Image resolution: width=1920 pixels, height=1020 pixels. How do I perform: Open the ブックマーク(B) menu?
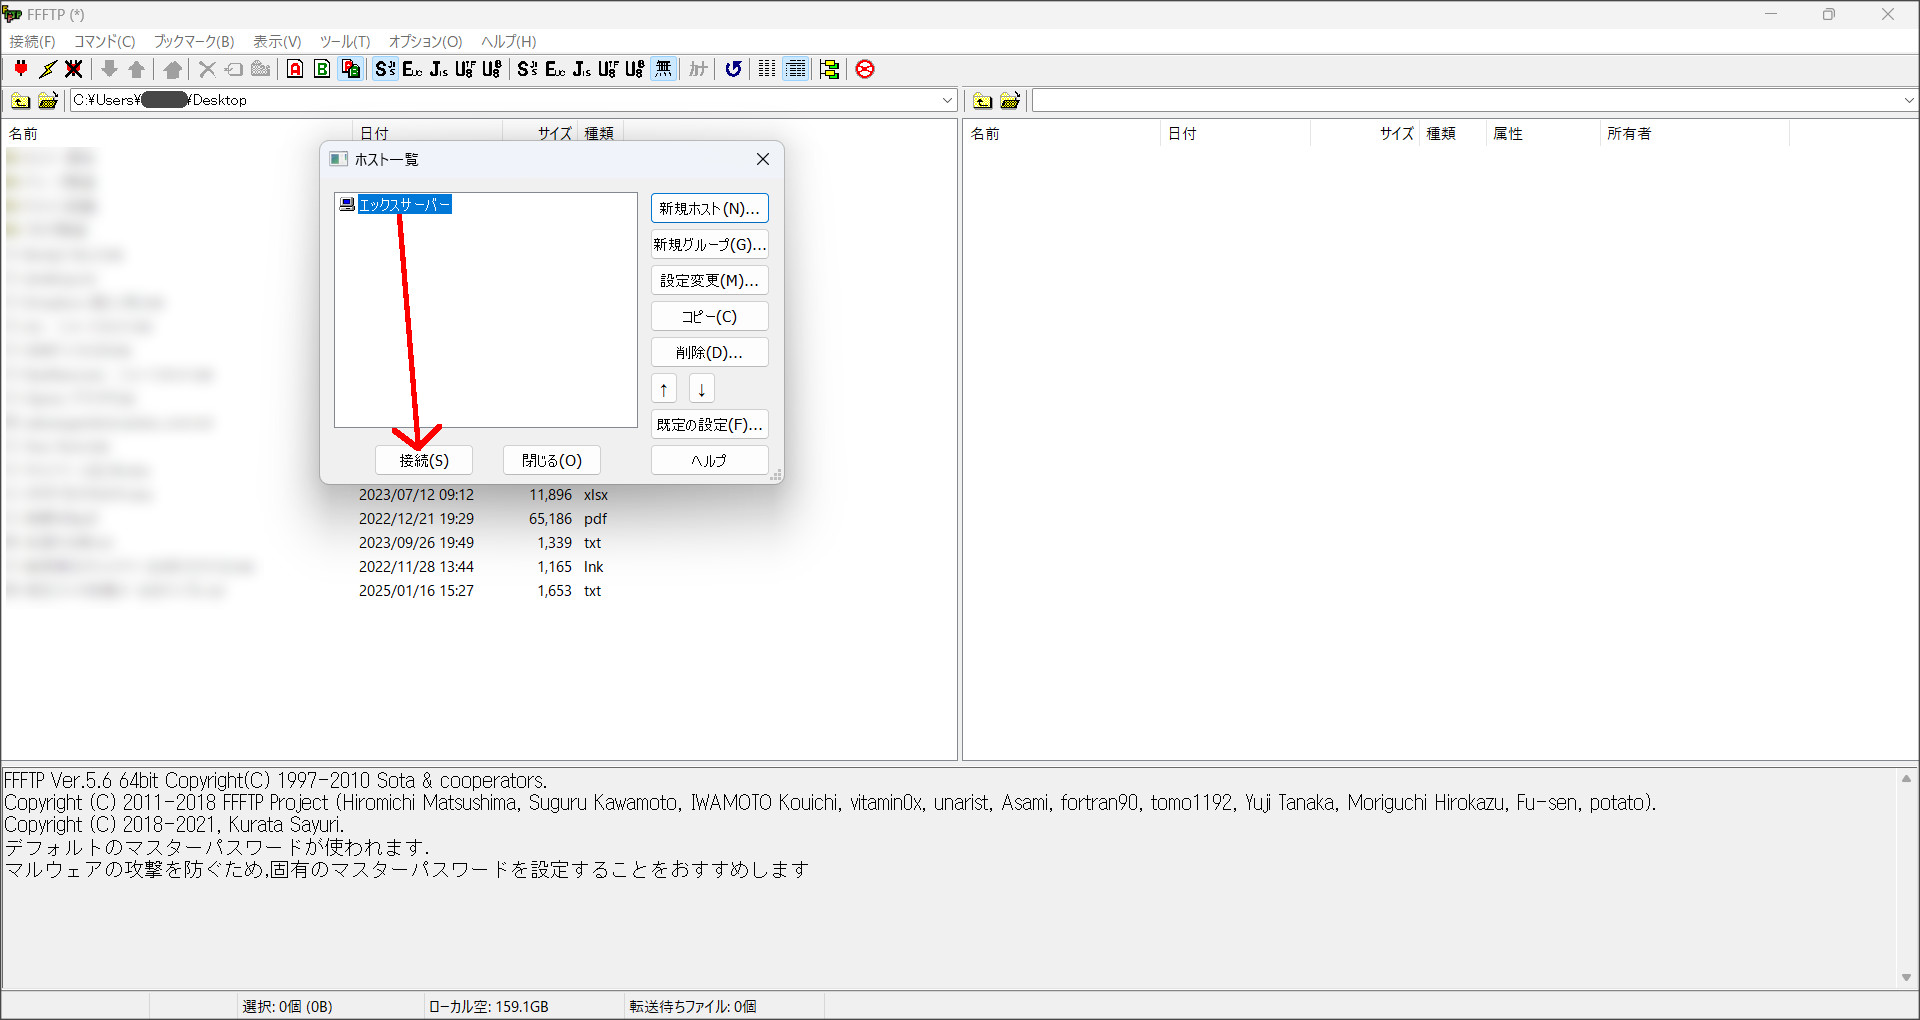click(194, 41)
